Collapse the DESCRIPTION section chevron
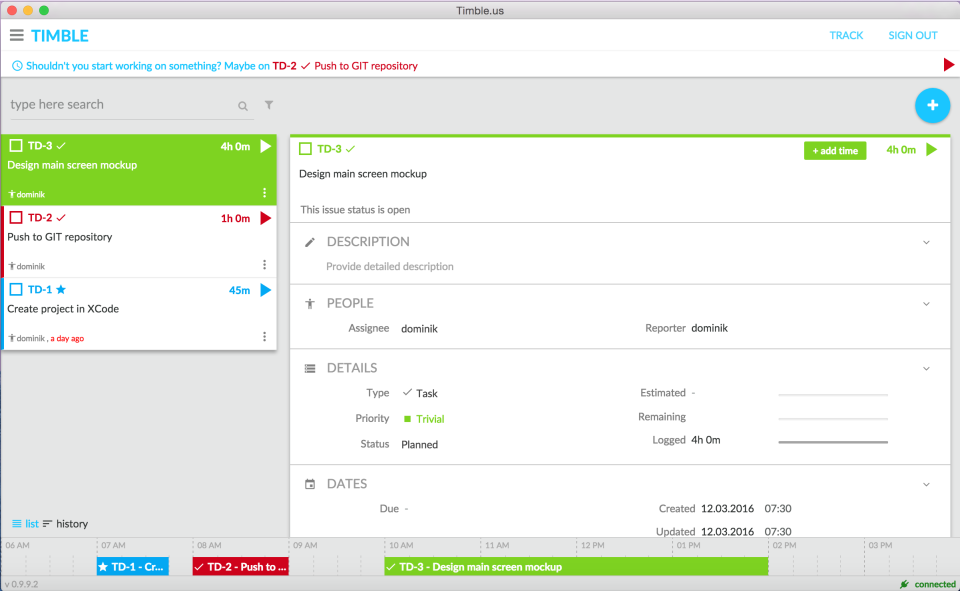960x591 pixels. 926,243
